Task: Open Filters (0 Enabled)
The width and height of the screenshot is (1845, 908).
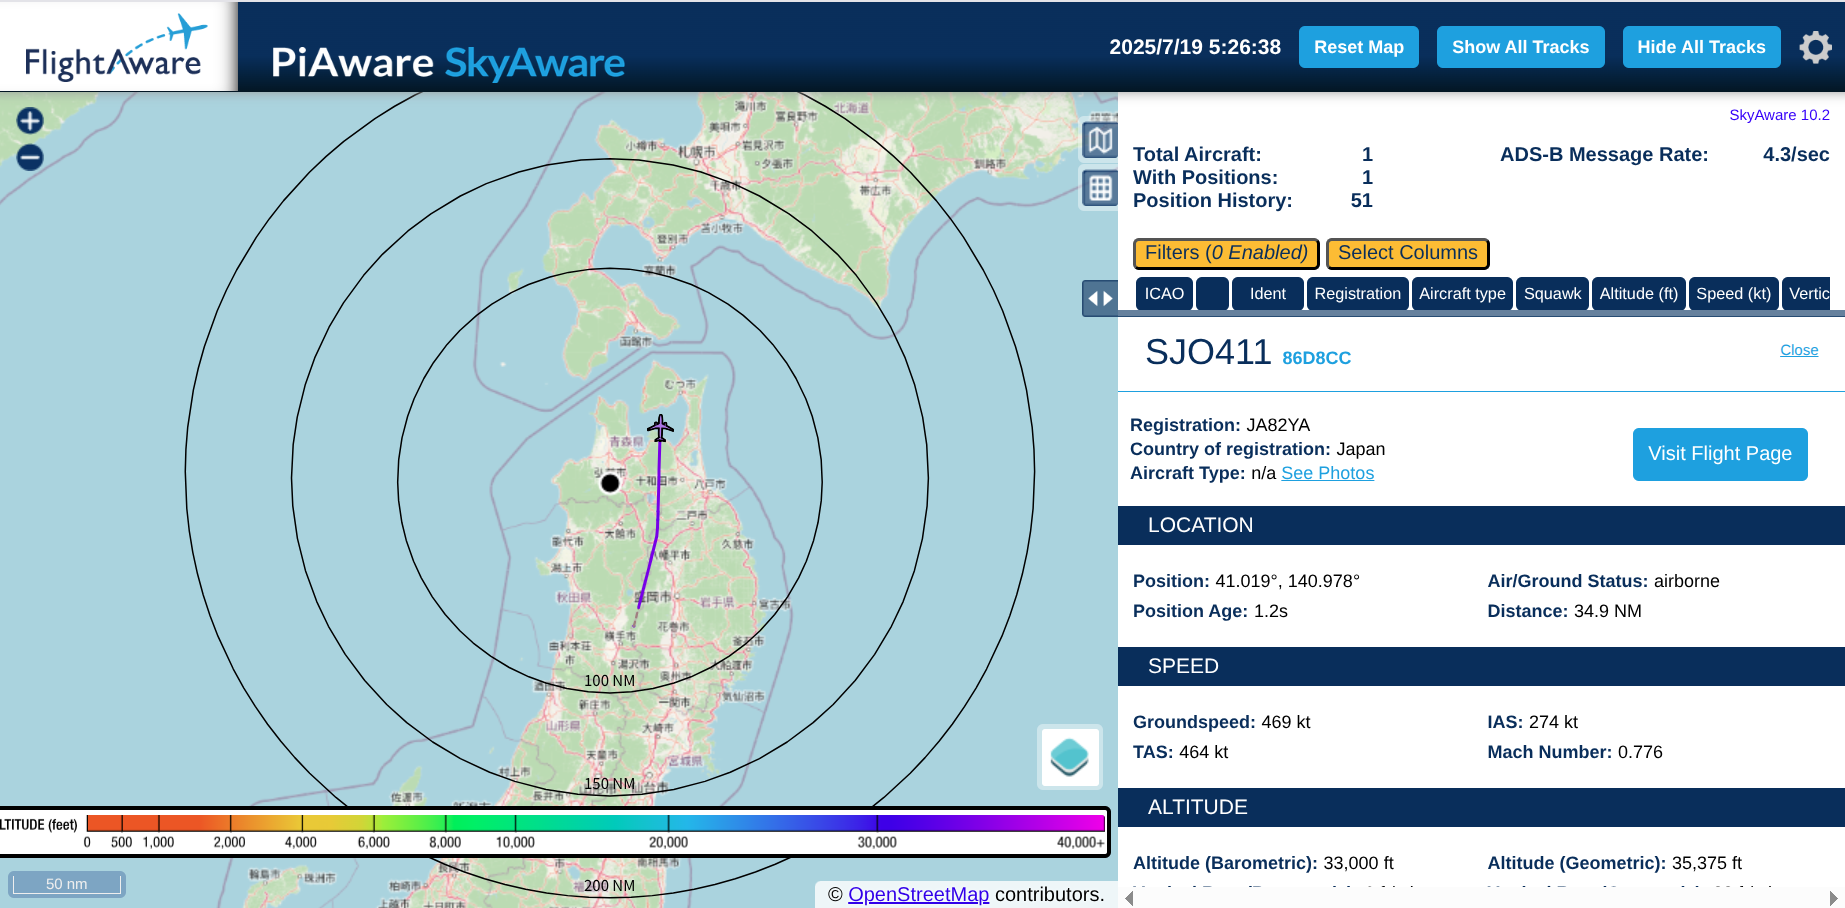Action: 1226,253
